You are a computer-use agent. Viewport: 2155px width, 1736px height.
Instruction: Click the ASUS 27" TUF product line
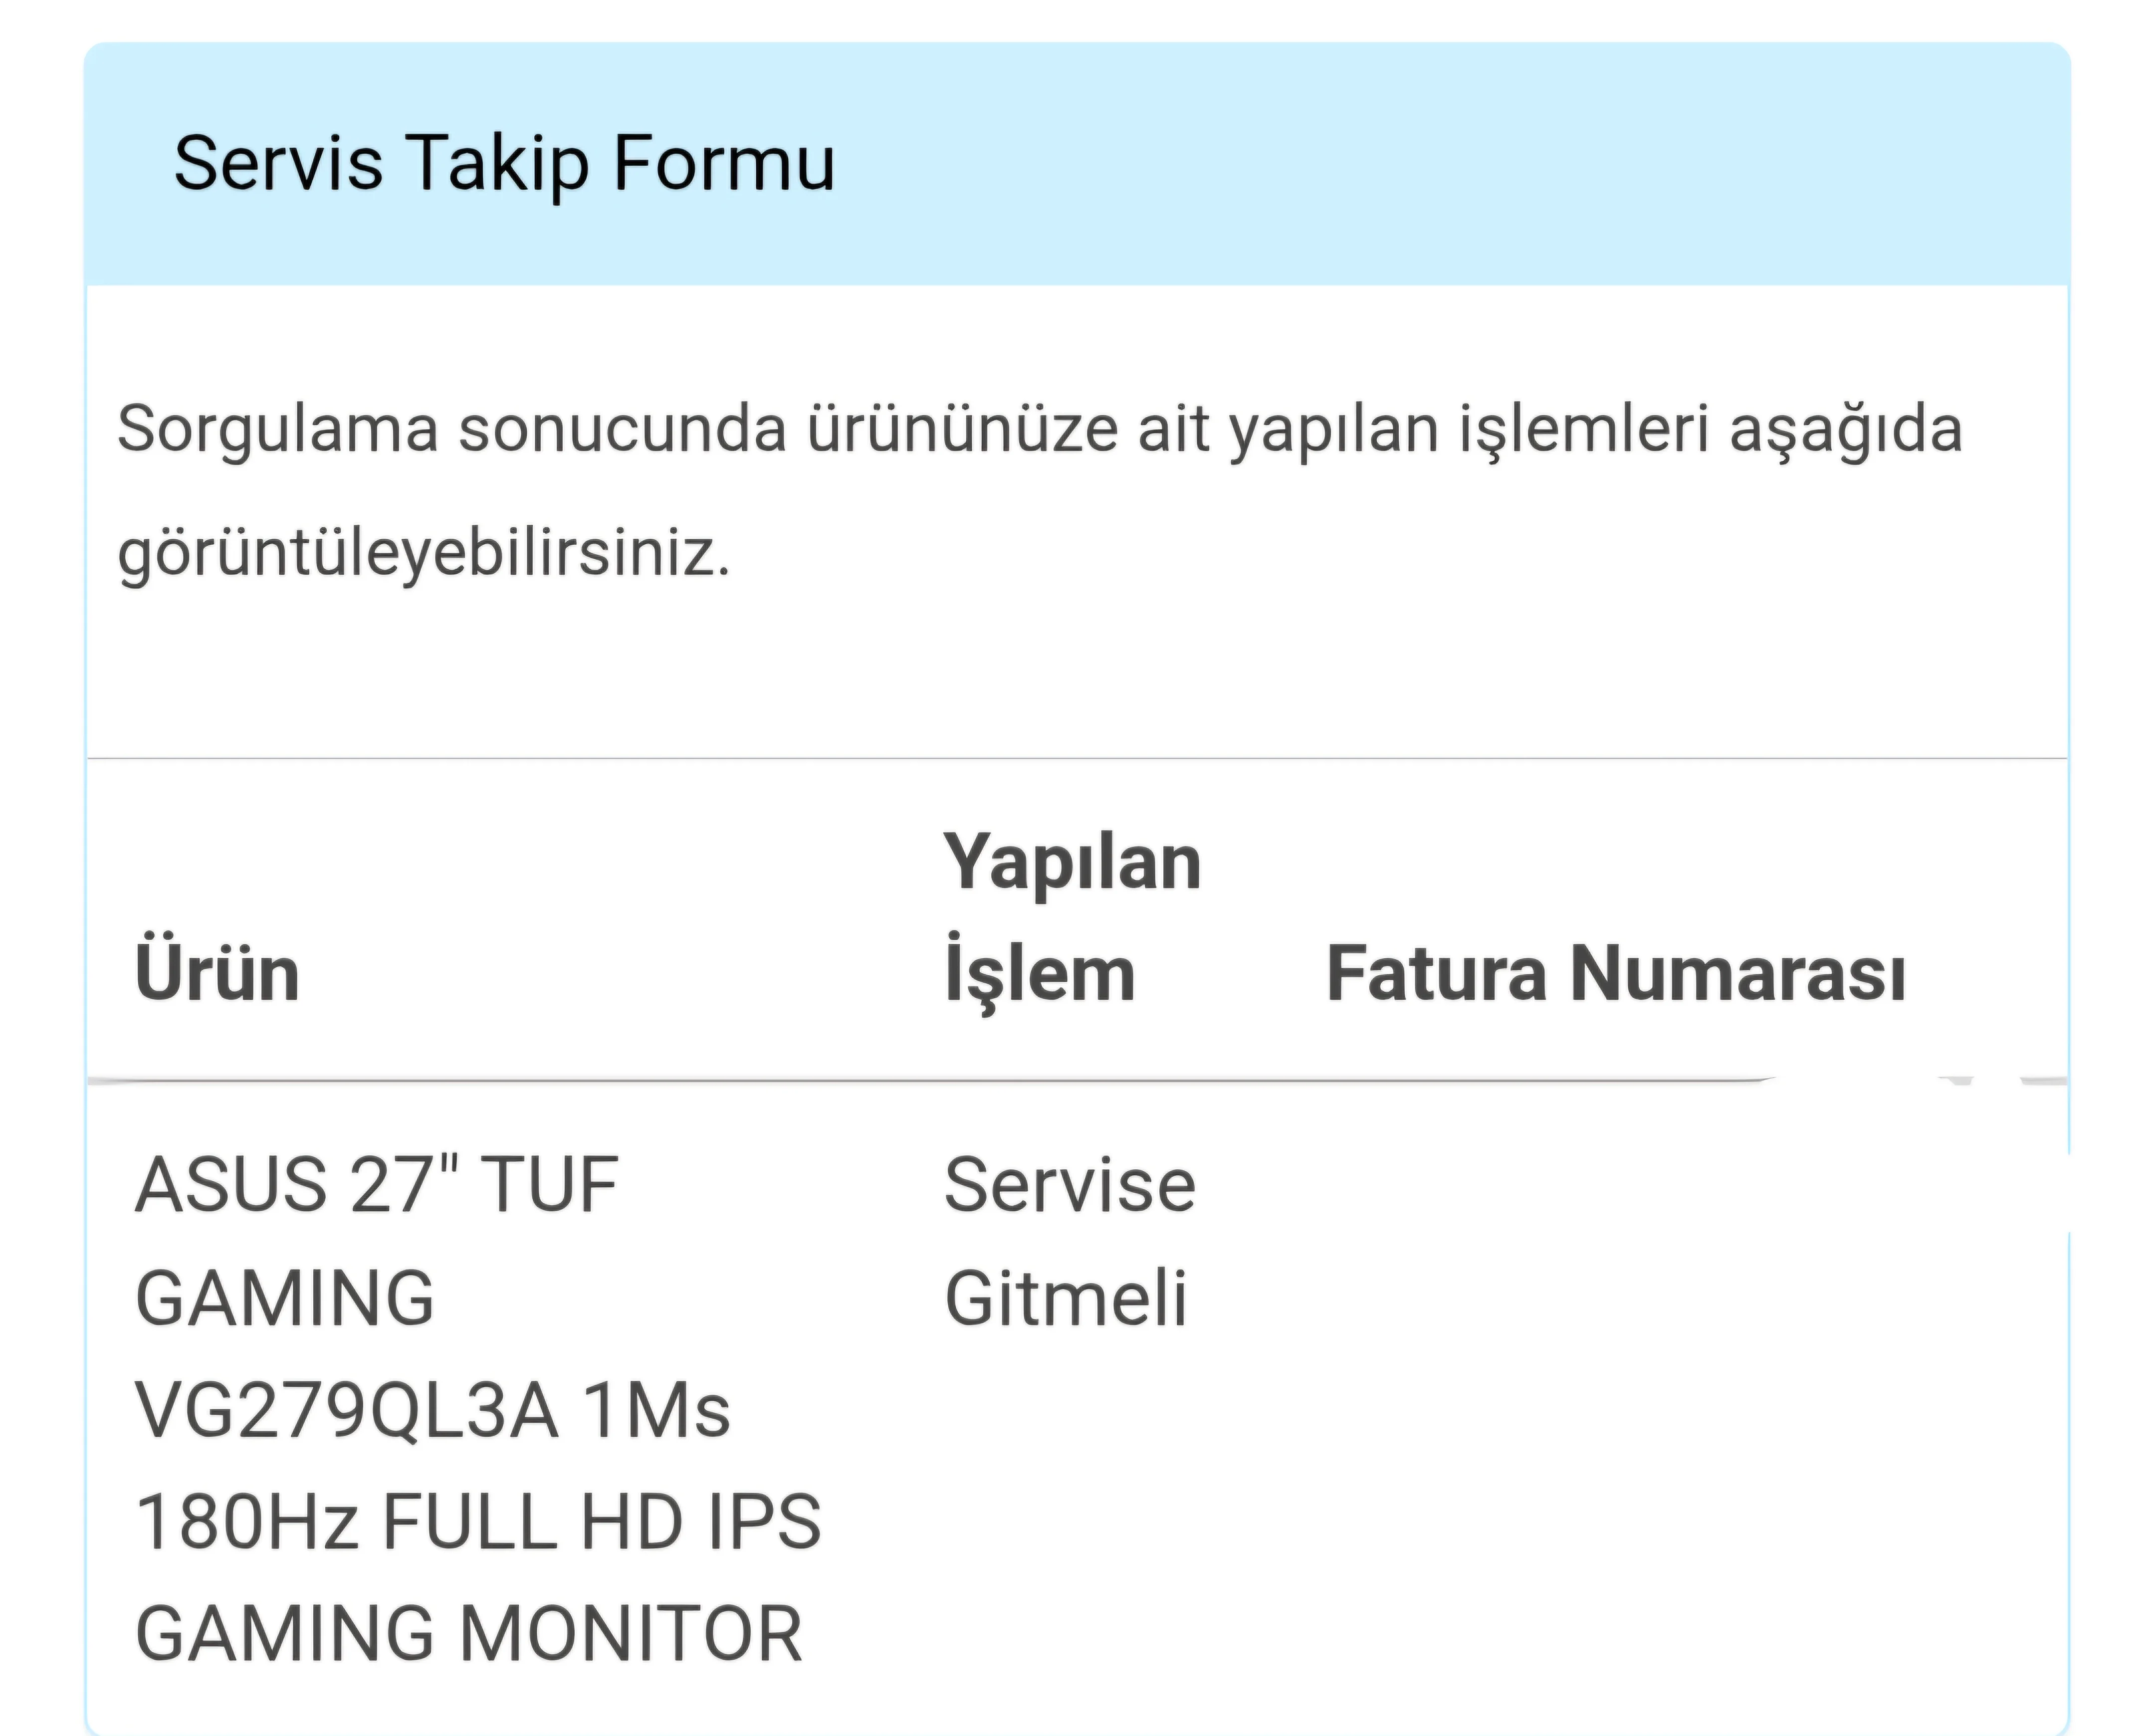377,1185
